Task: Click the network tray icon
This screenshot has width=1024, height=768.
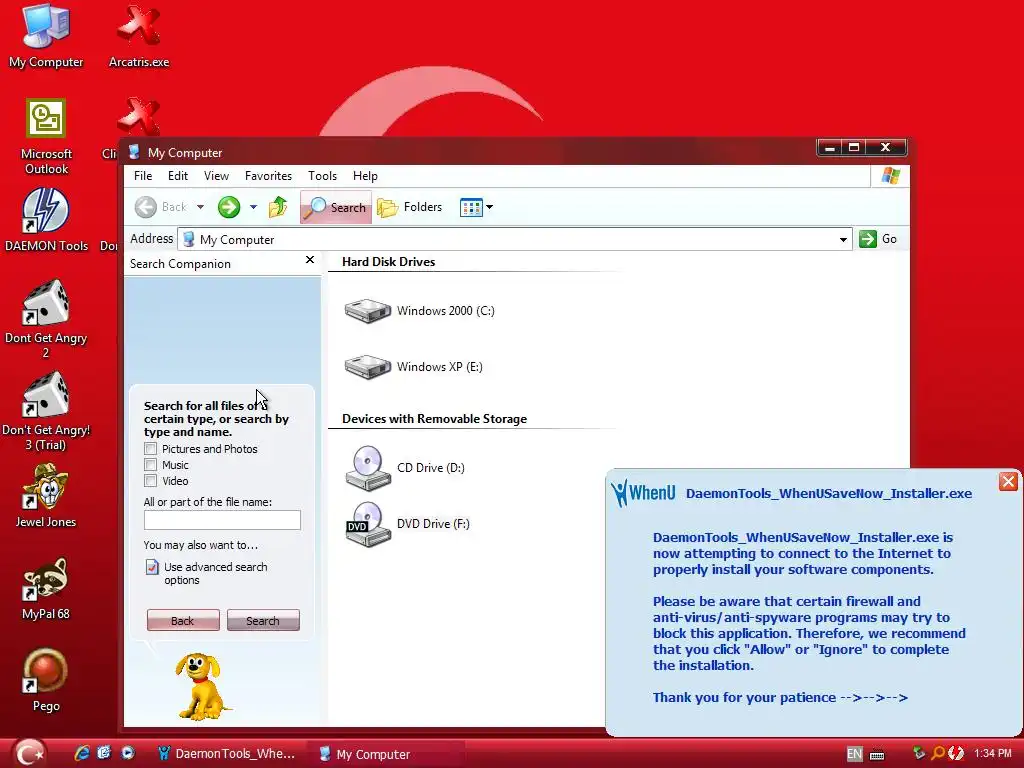Action: click(919, 754)
